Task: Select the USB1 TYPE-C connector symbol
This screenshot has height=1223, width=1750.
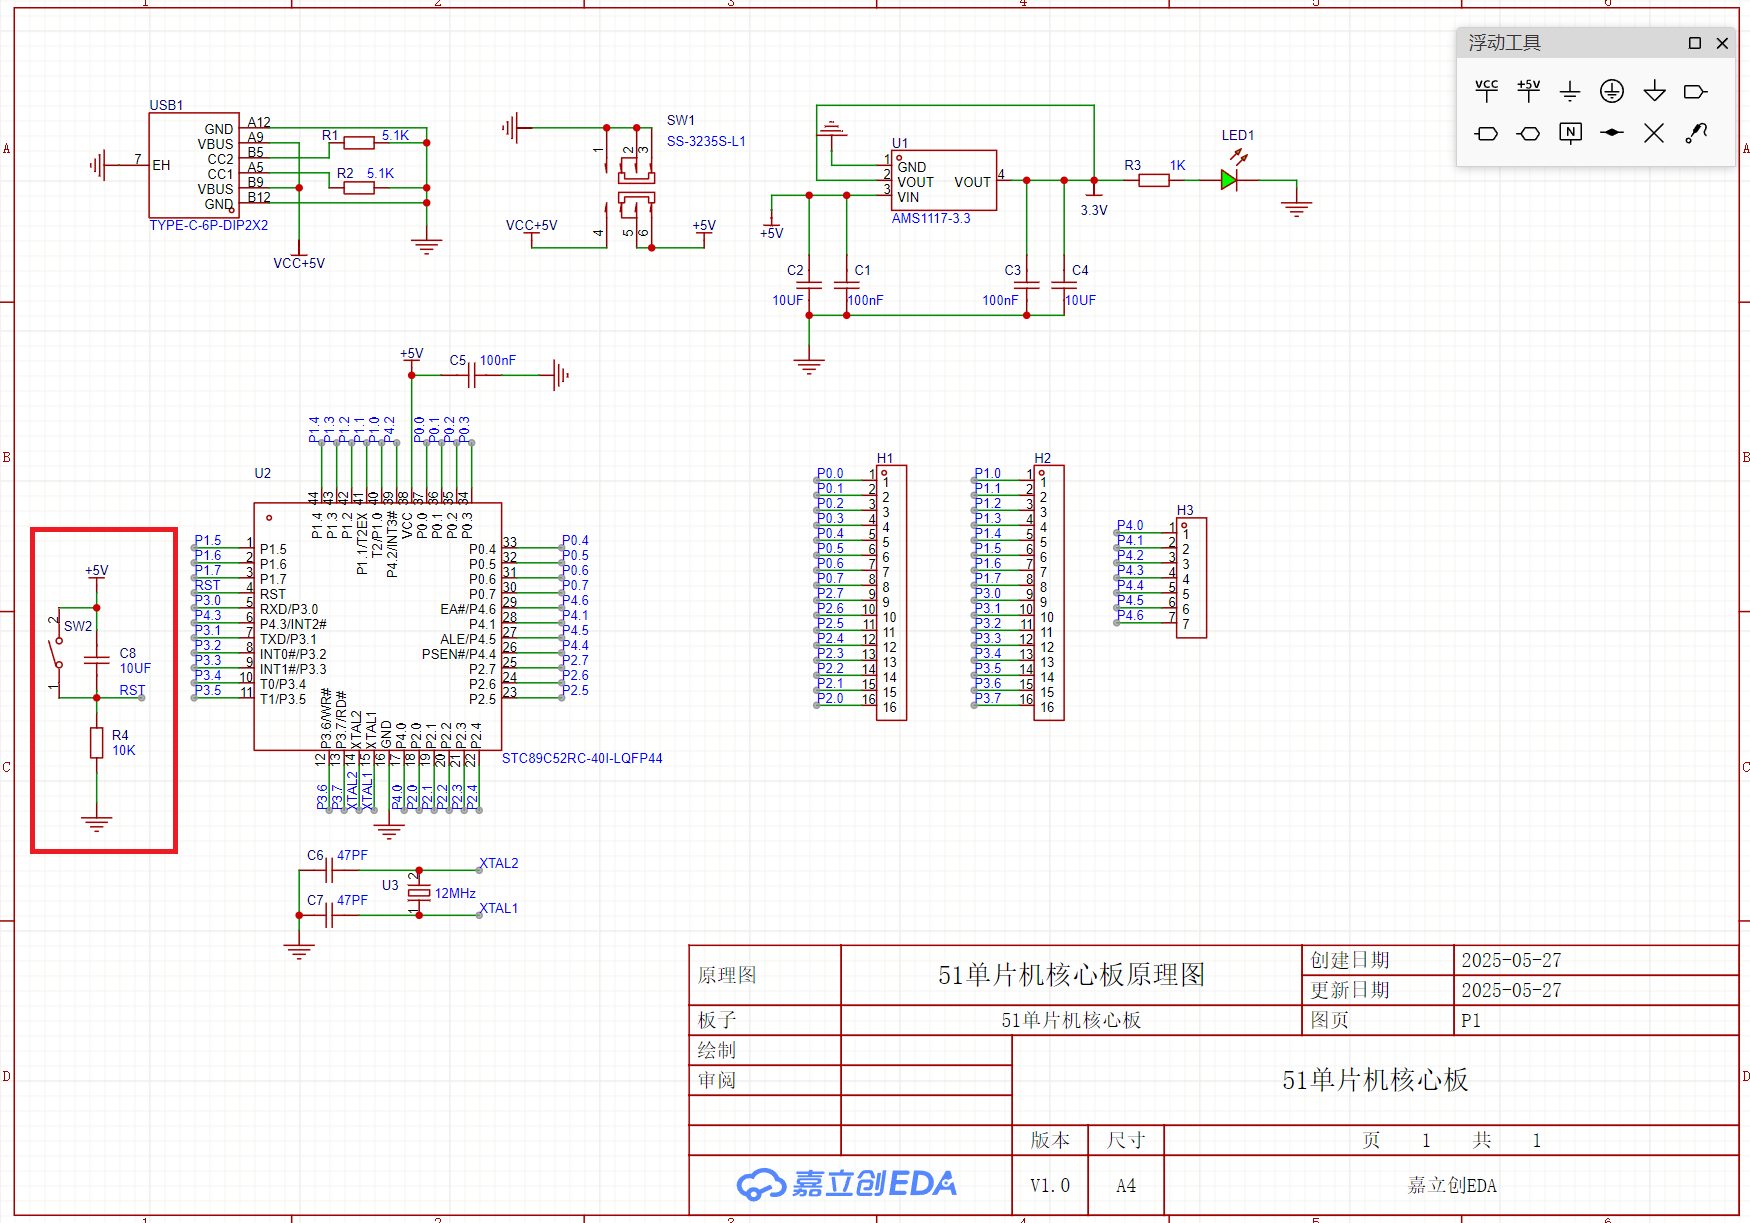Action: coord(194,165)
